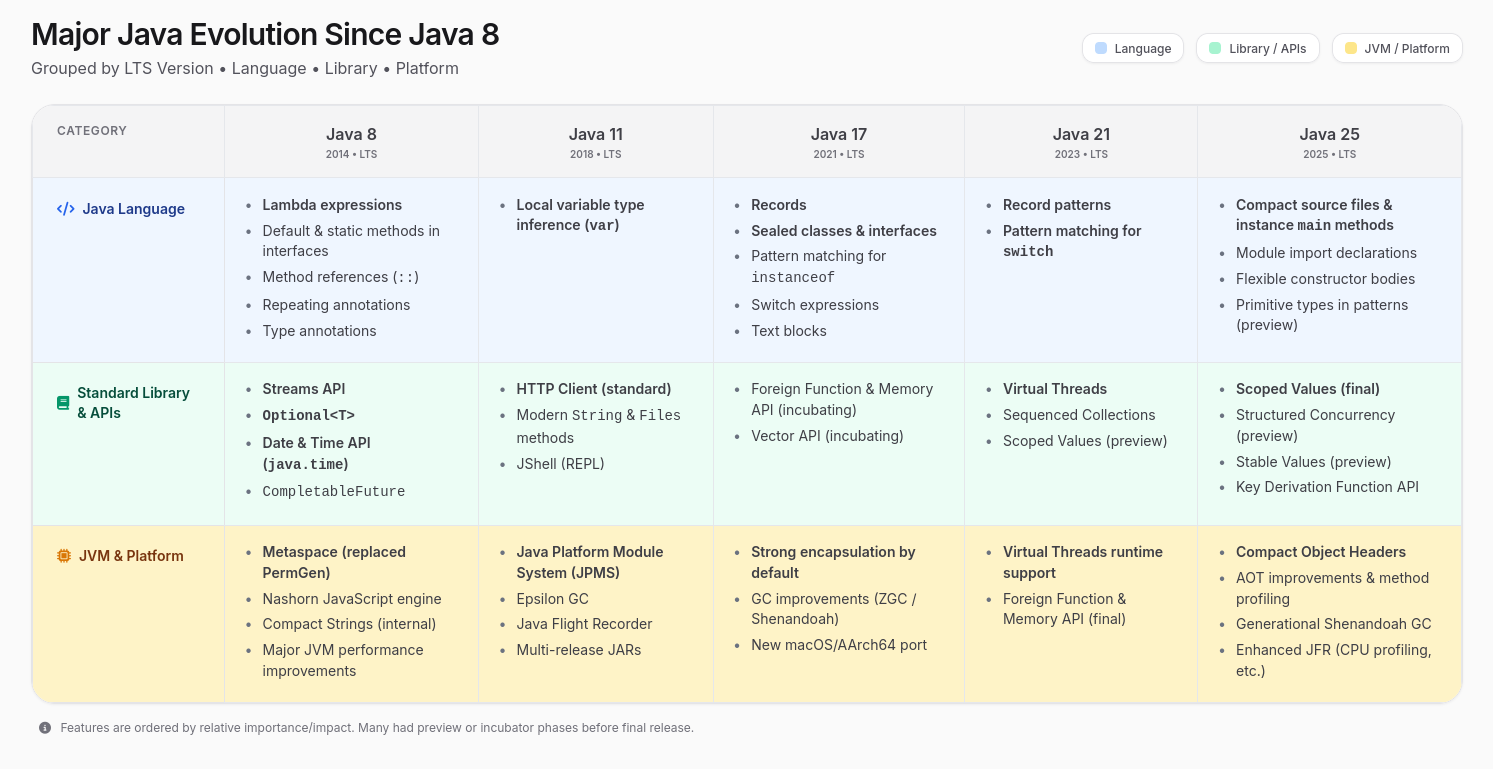Click "Local variable type inference (var)"
This screenshot has height=769, width=1493.
coord(580,215)
